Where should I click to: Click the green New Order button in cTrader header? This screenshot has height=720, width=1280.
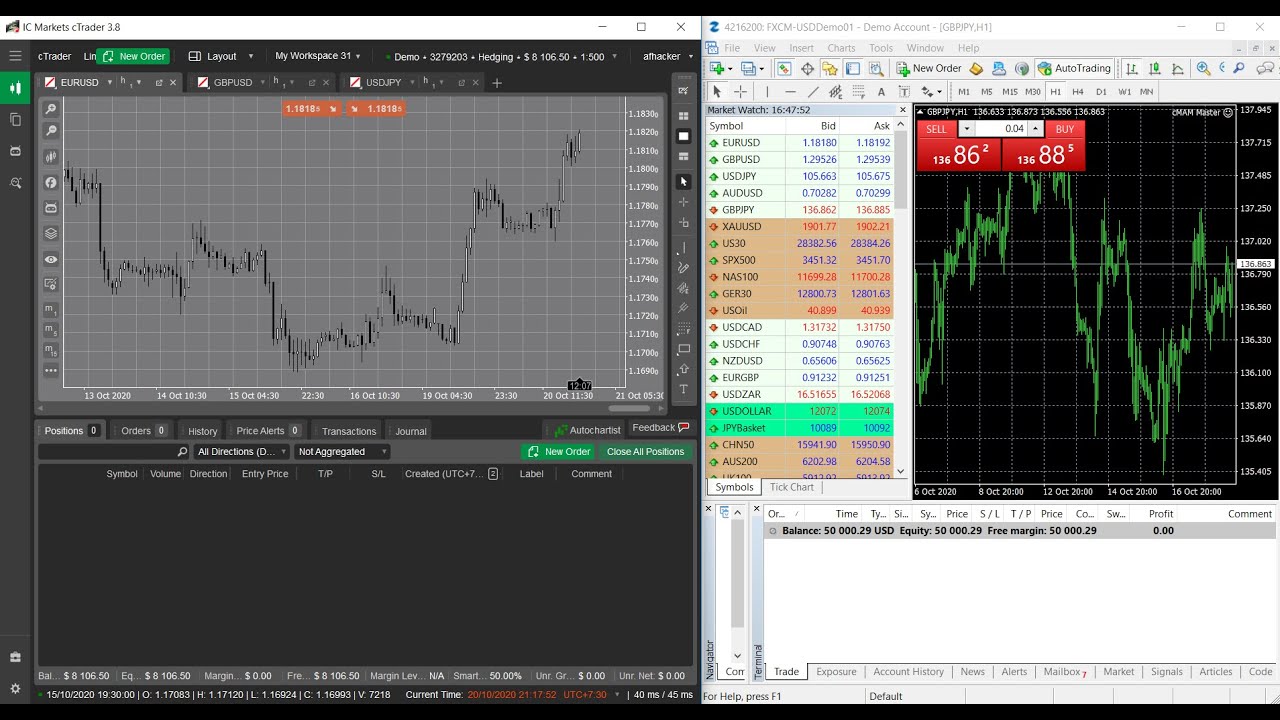133,56
